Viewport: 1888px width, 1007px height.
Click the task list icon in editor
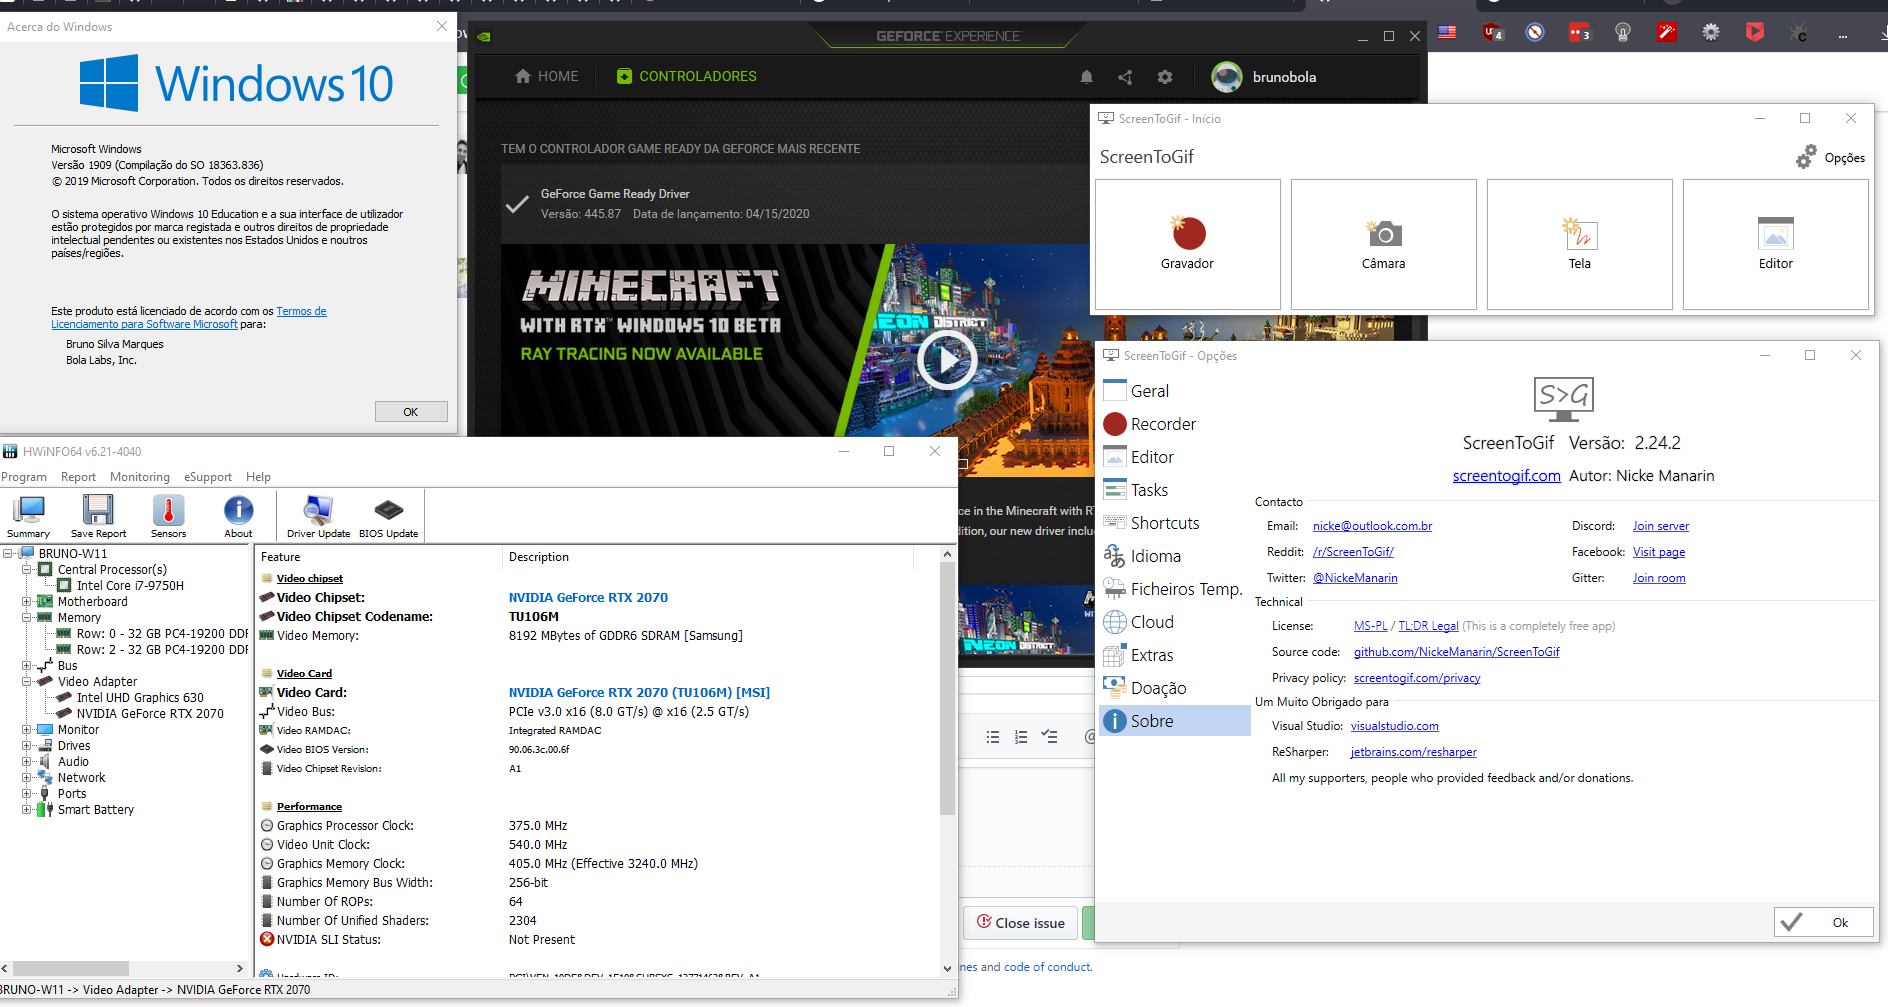(1049, 736)
